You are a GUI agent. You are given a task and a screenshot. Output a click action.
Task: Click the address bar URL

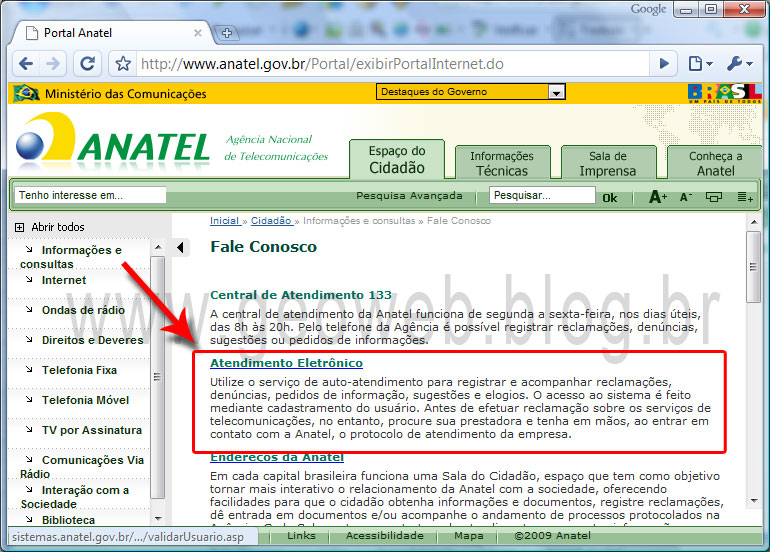tap(322, 64)
